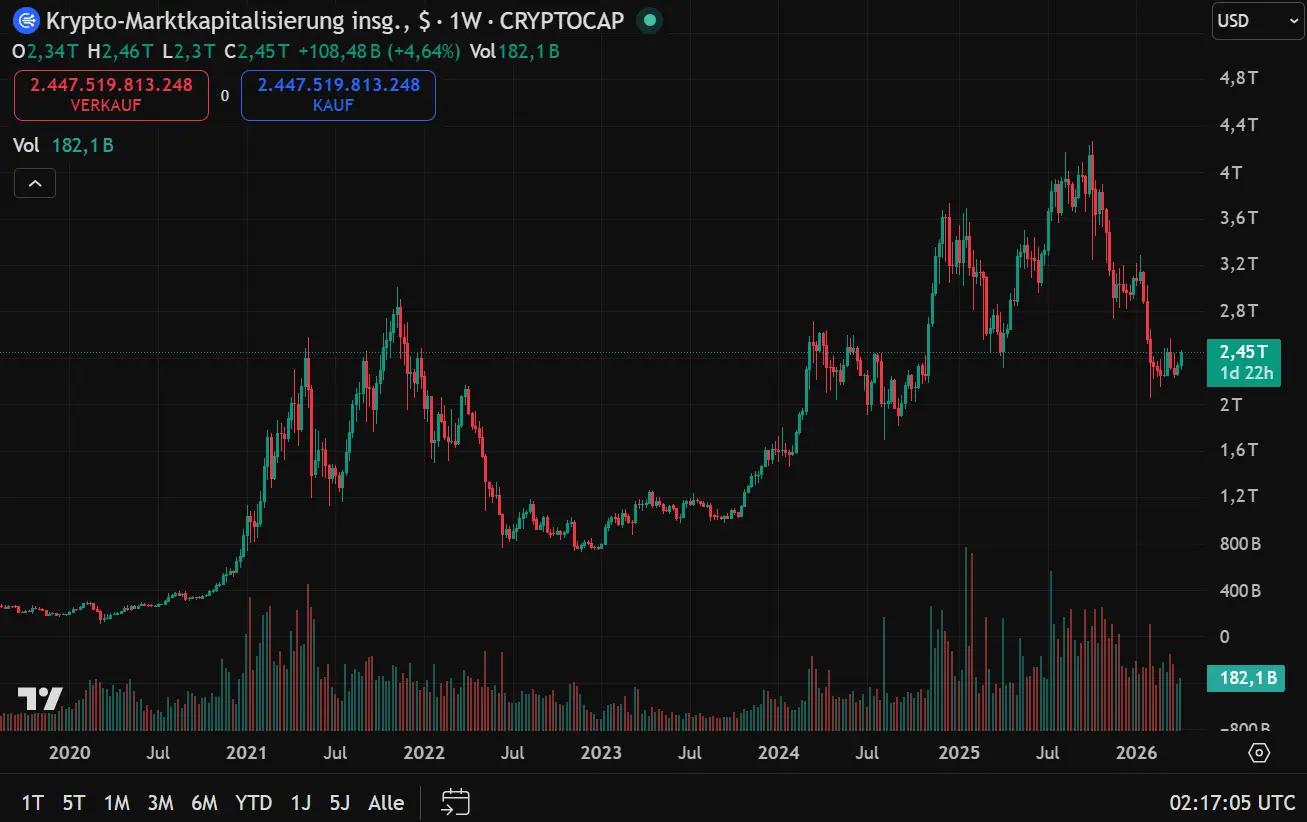The height and width of the screenshot is (822, 1307).
Task: Click the green market status dot
Action: [x=650, y=19]
